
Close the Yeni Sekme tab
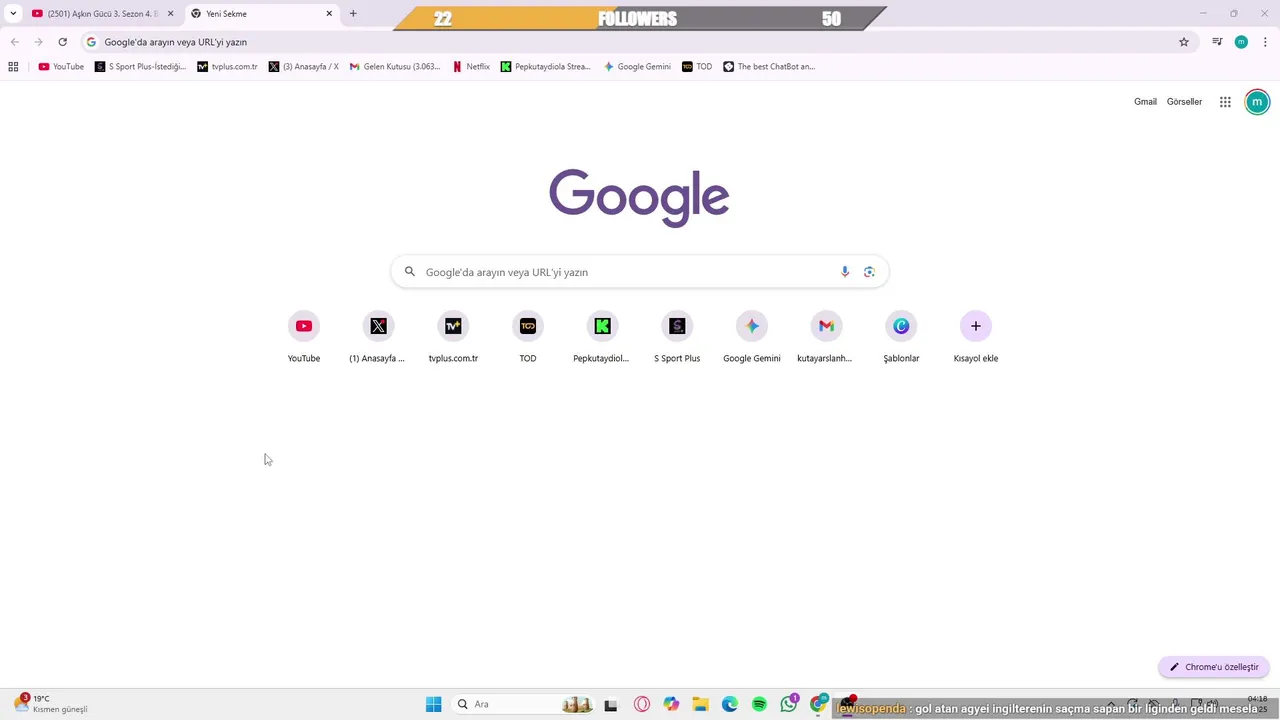pyautogui.click(x=329, y=14)
